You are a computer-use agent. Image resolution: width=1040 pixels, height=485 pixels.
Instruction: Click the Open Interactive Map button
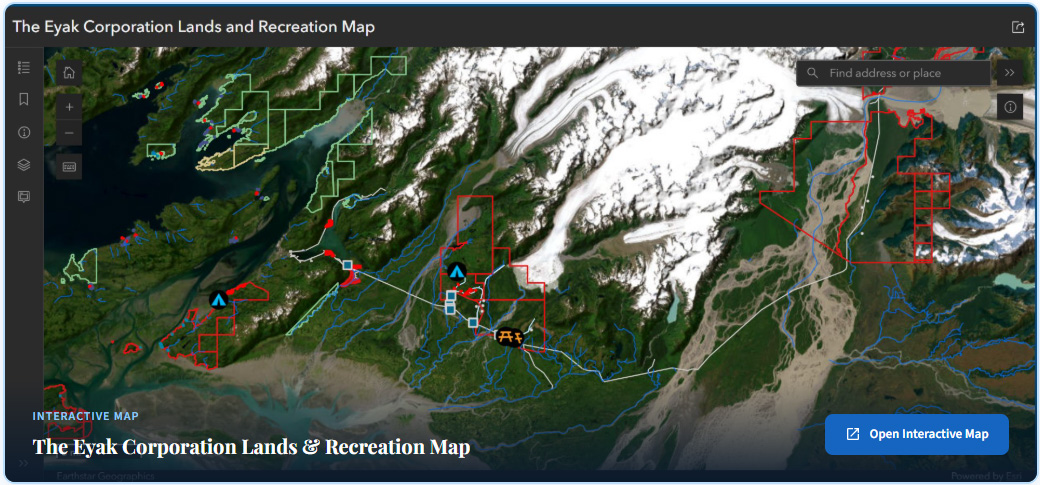[x=917, y=435]
